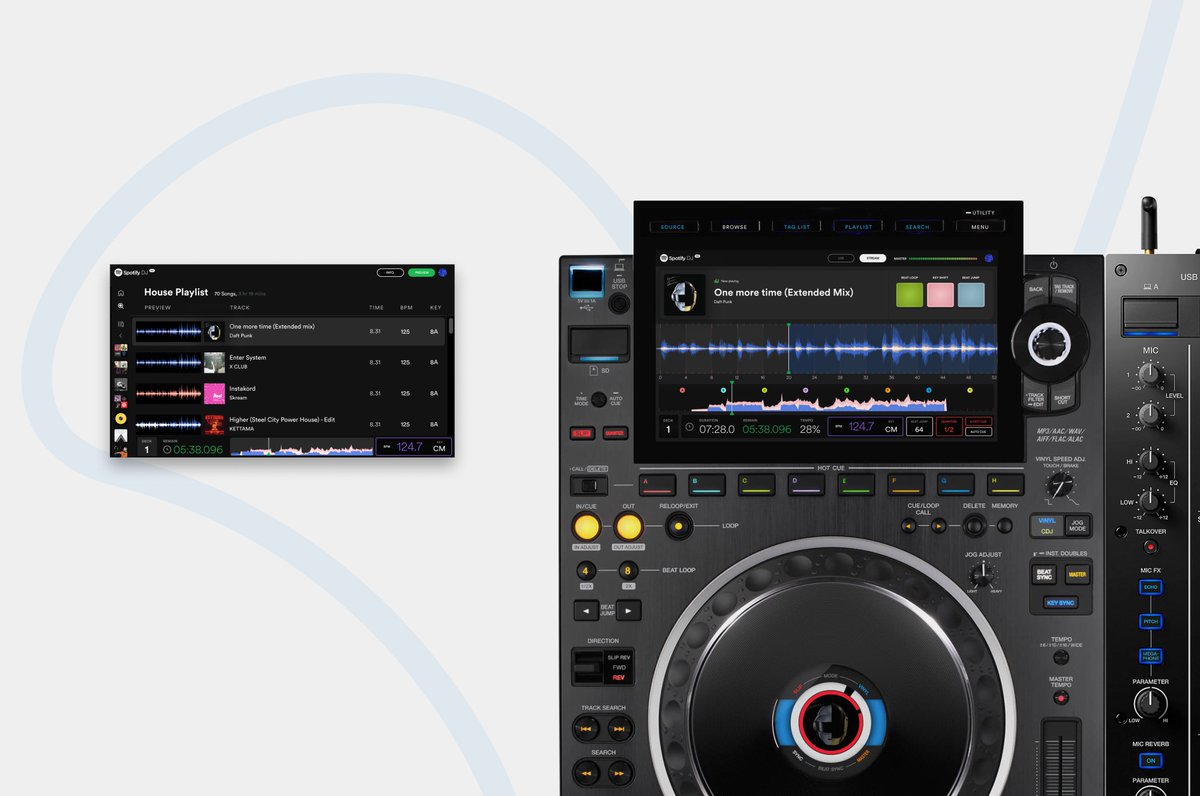Click the loop OUT button
The height and width of the screenshot is (796, 1200).
pos(628,527)
